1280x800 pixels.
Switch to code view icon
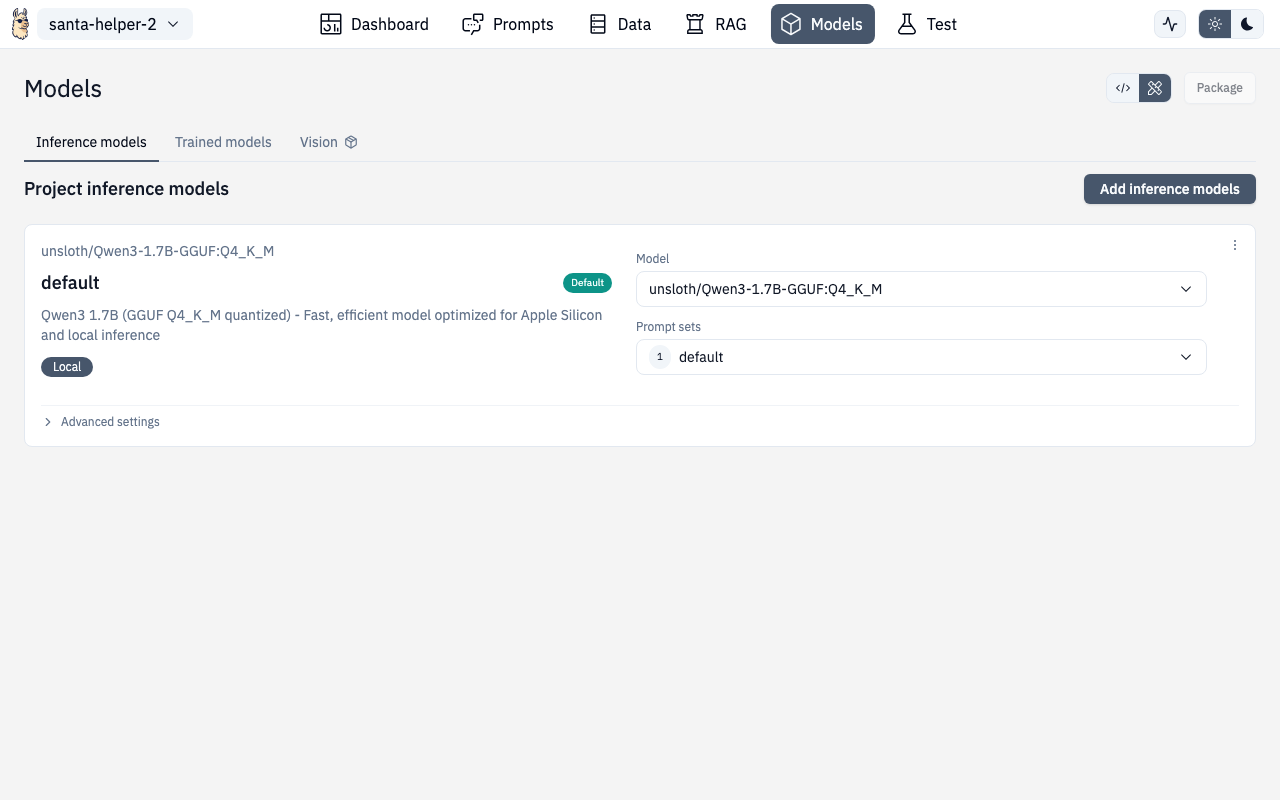pos(1123,88)
